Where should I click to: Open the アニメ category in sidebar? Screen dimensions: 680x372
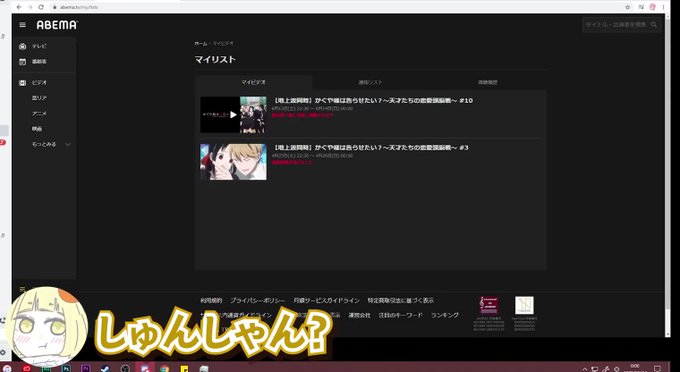[39, 114]
